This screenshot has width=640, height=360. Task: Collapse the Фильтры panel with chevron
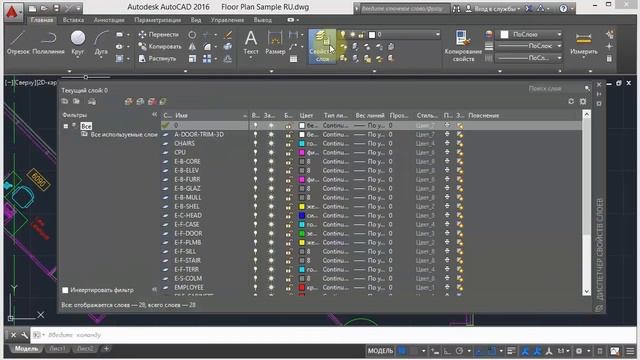pos(154,115)
